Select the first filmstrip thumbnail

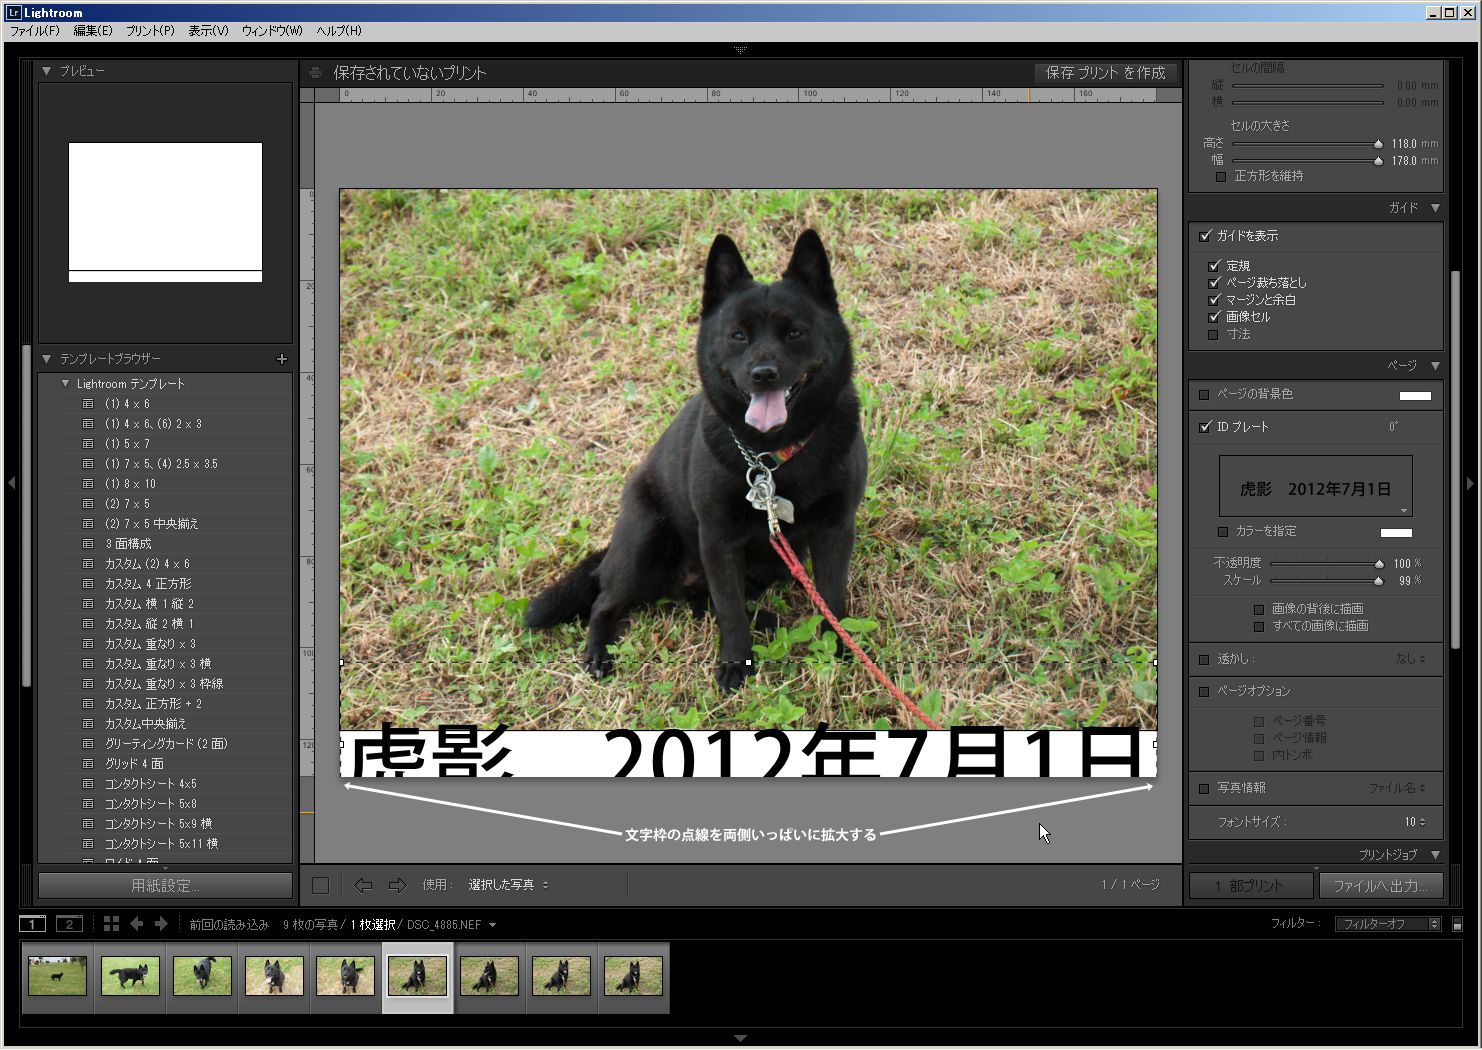point(57,976)
